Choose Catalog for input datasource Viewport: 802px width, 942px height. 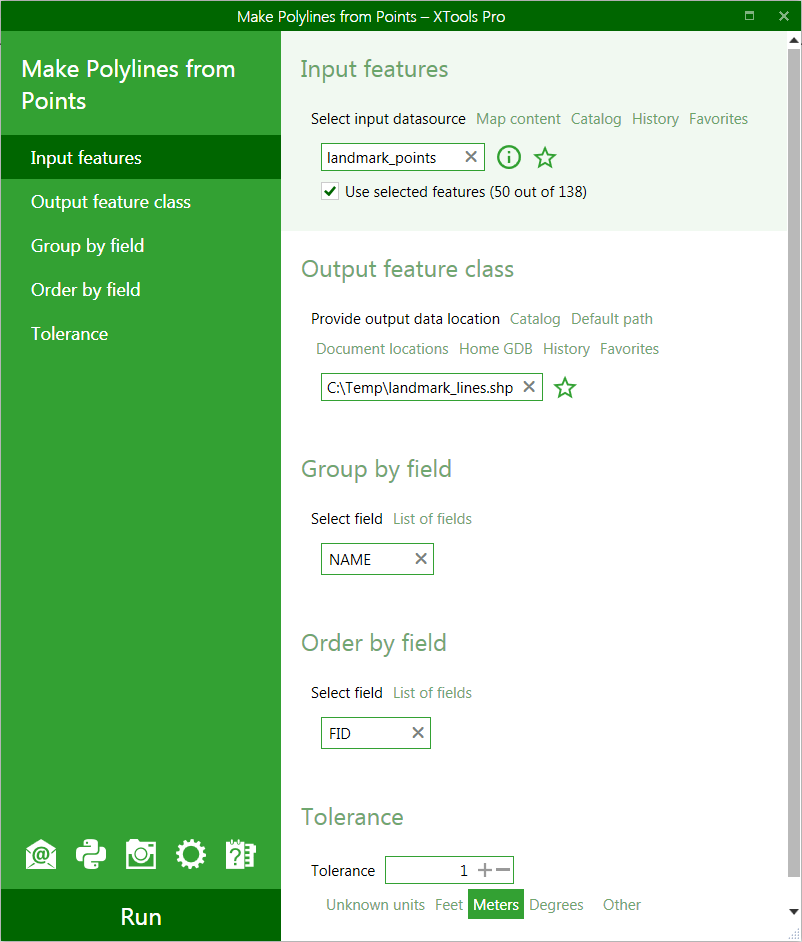pos(595,119)
